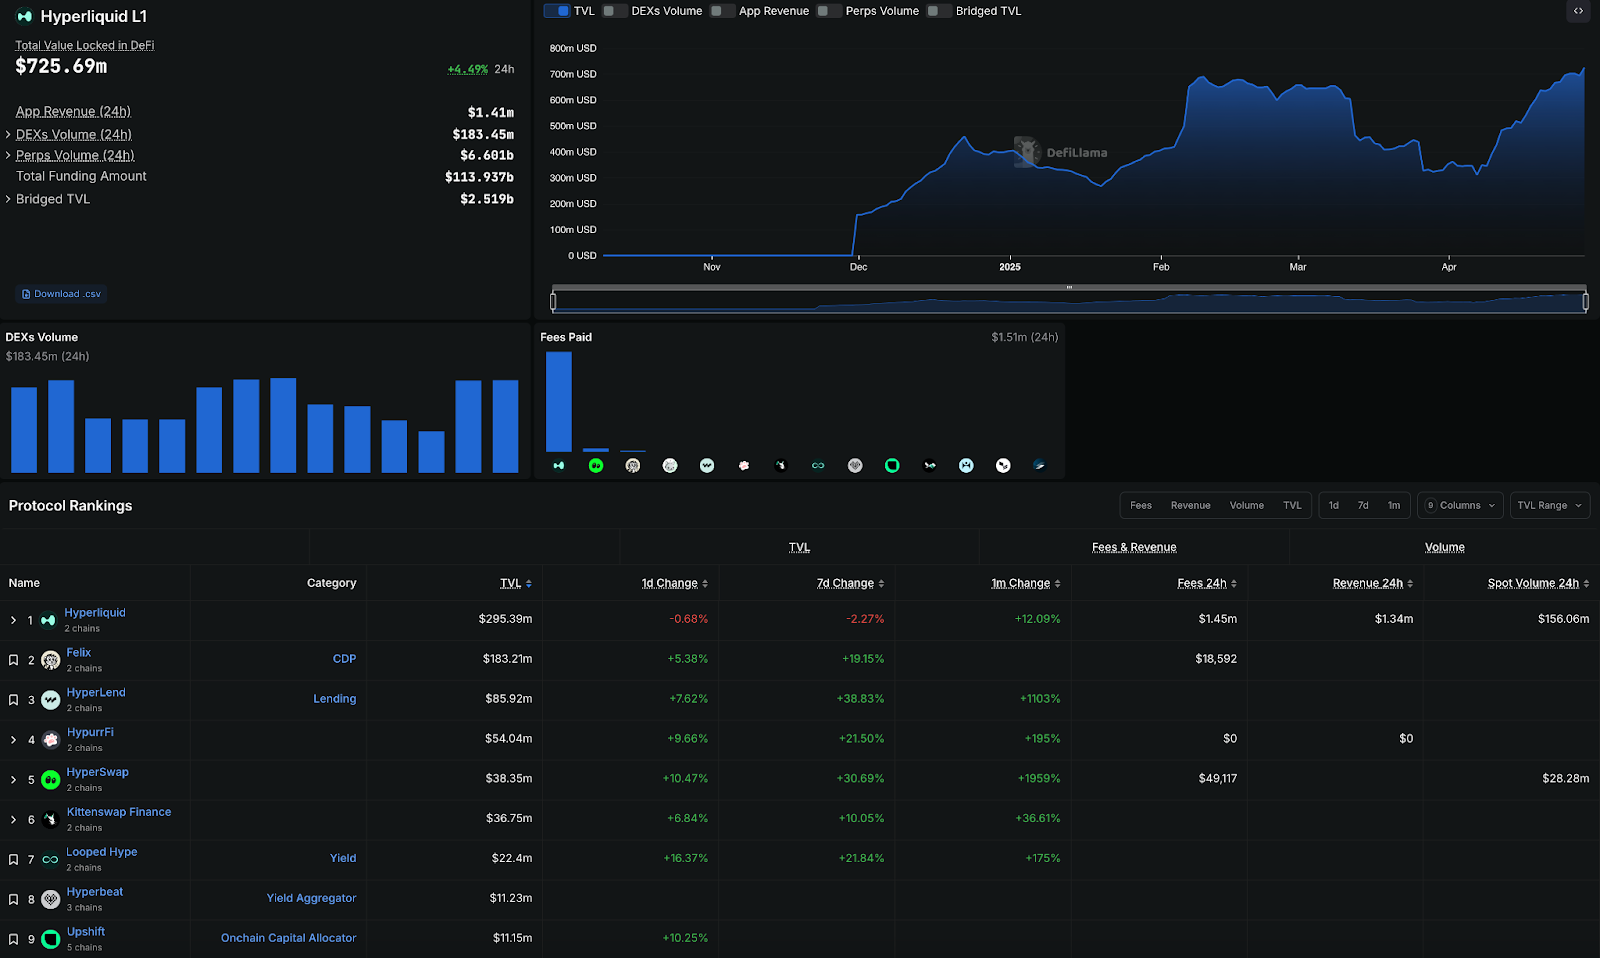The image size is (1600, 958).
Task: Download the .csv data file
Action: [62, 294]
